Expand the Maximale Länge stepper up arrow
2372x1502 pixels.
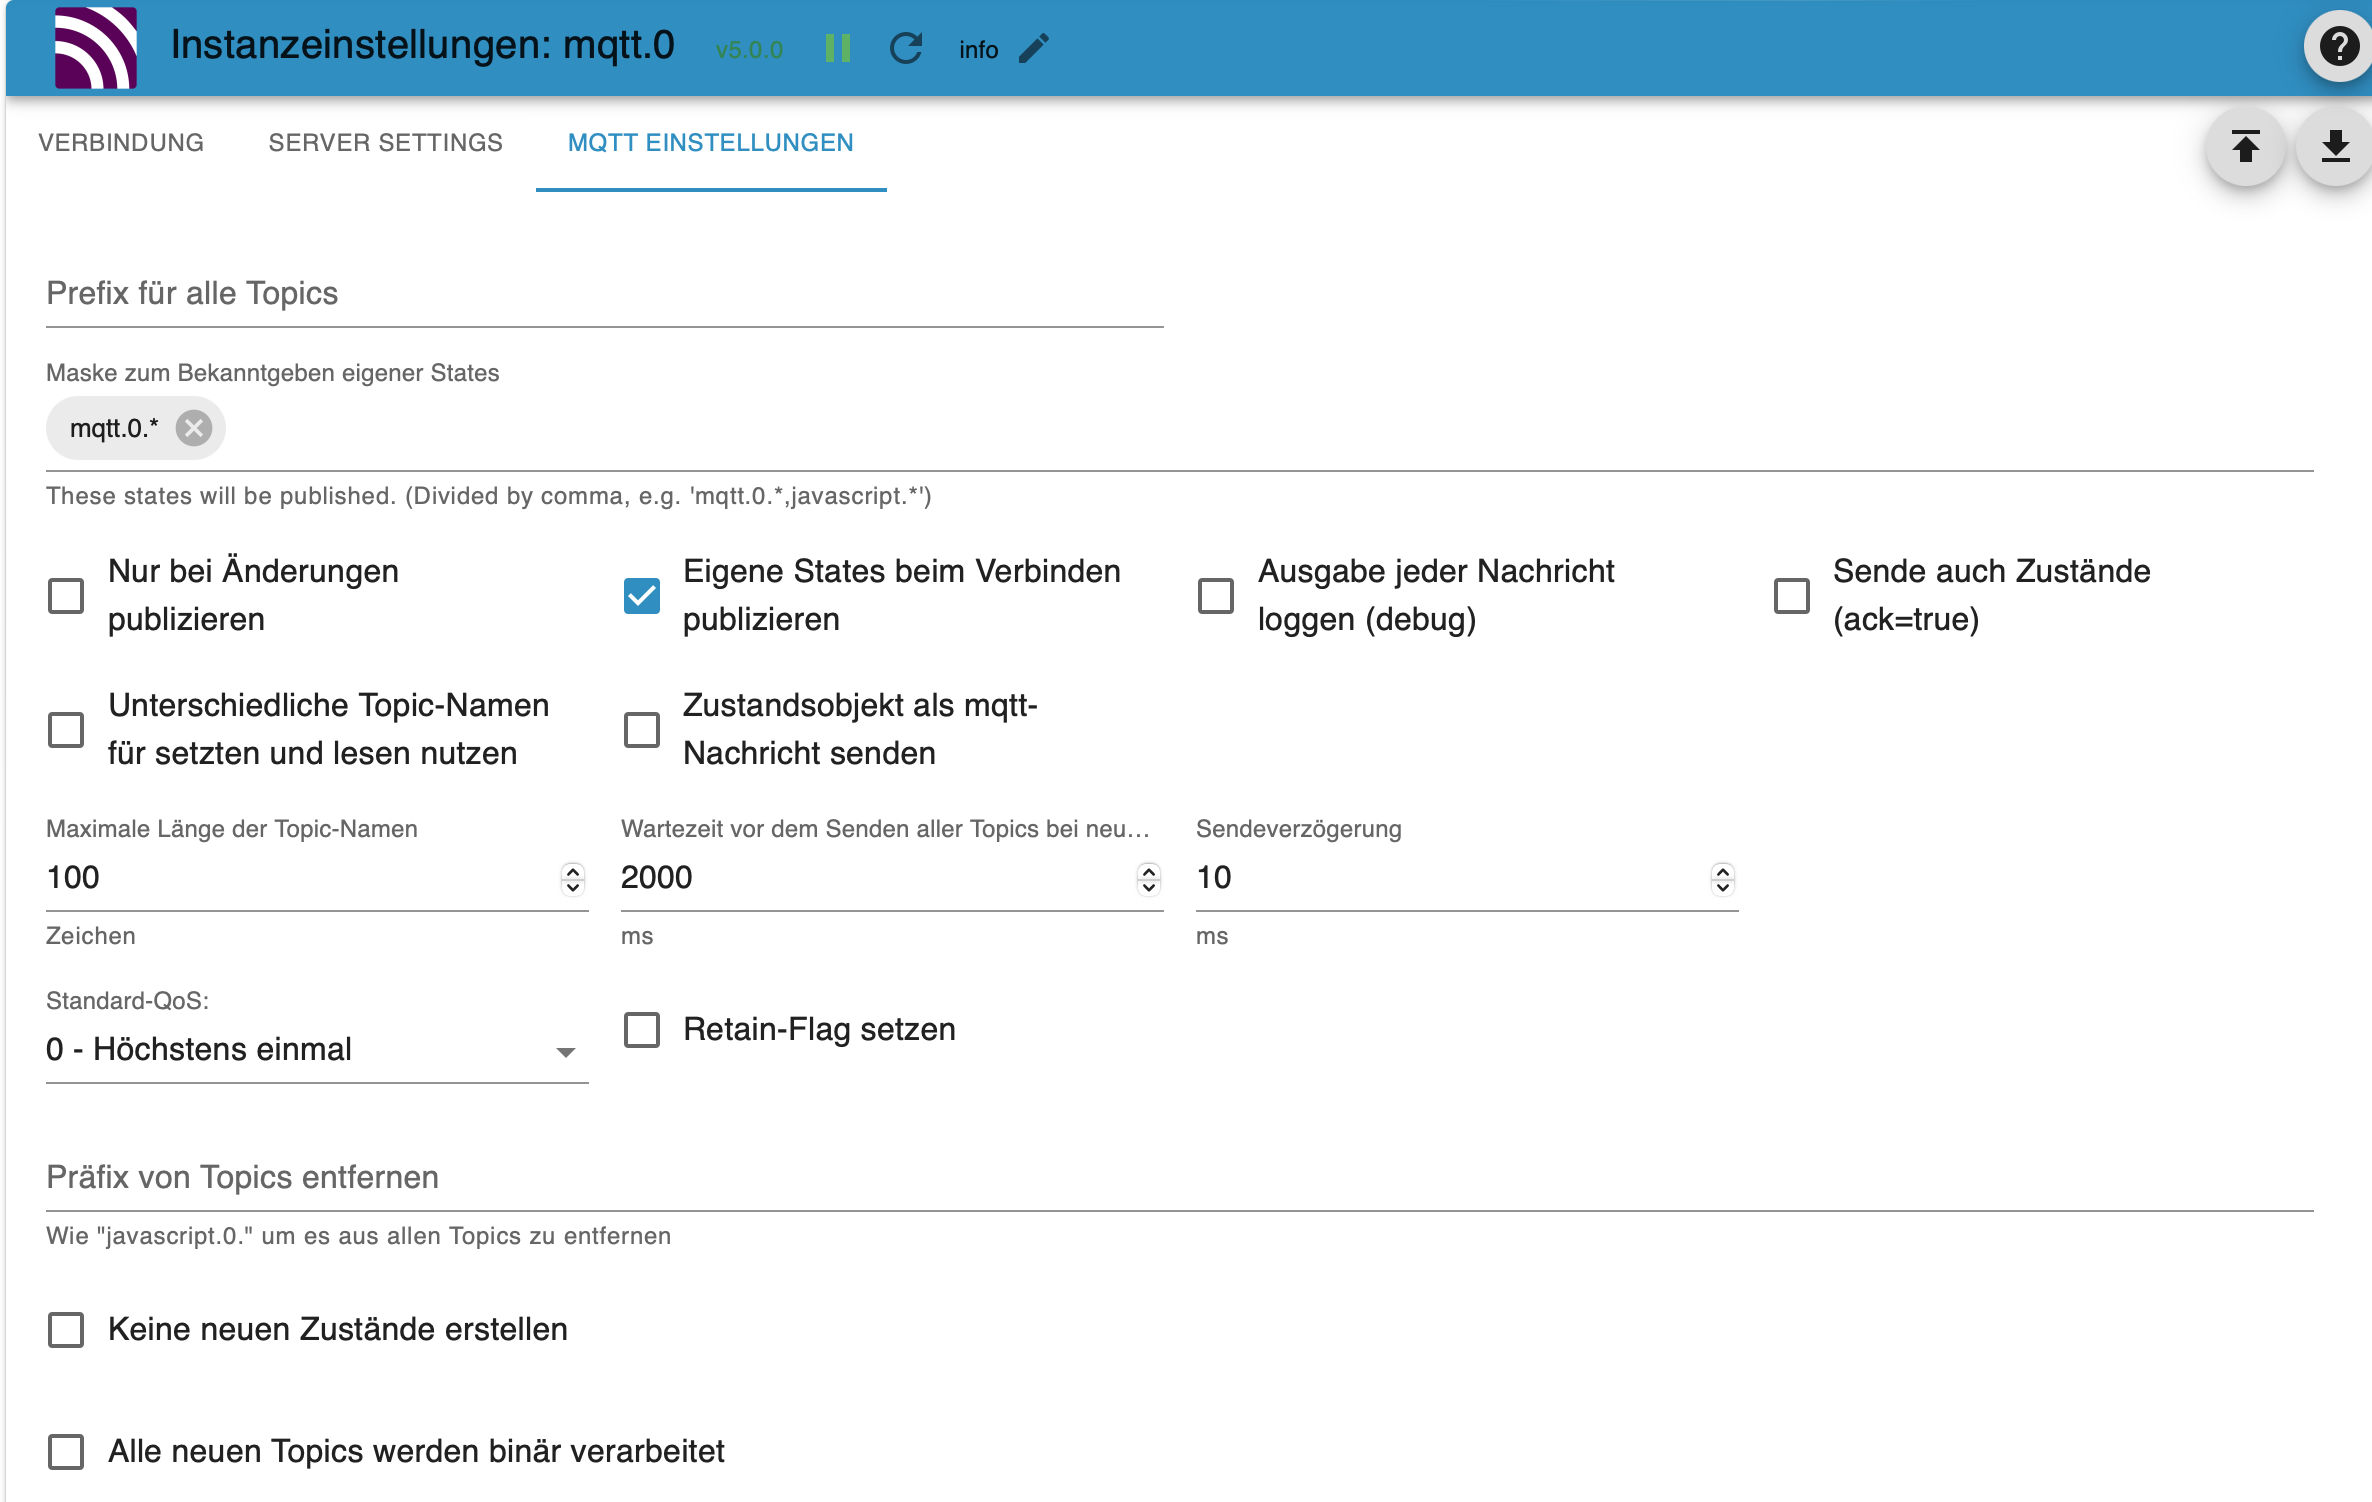(571, 871)
